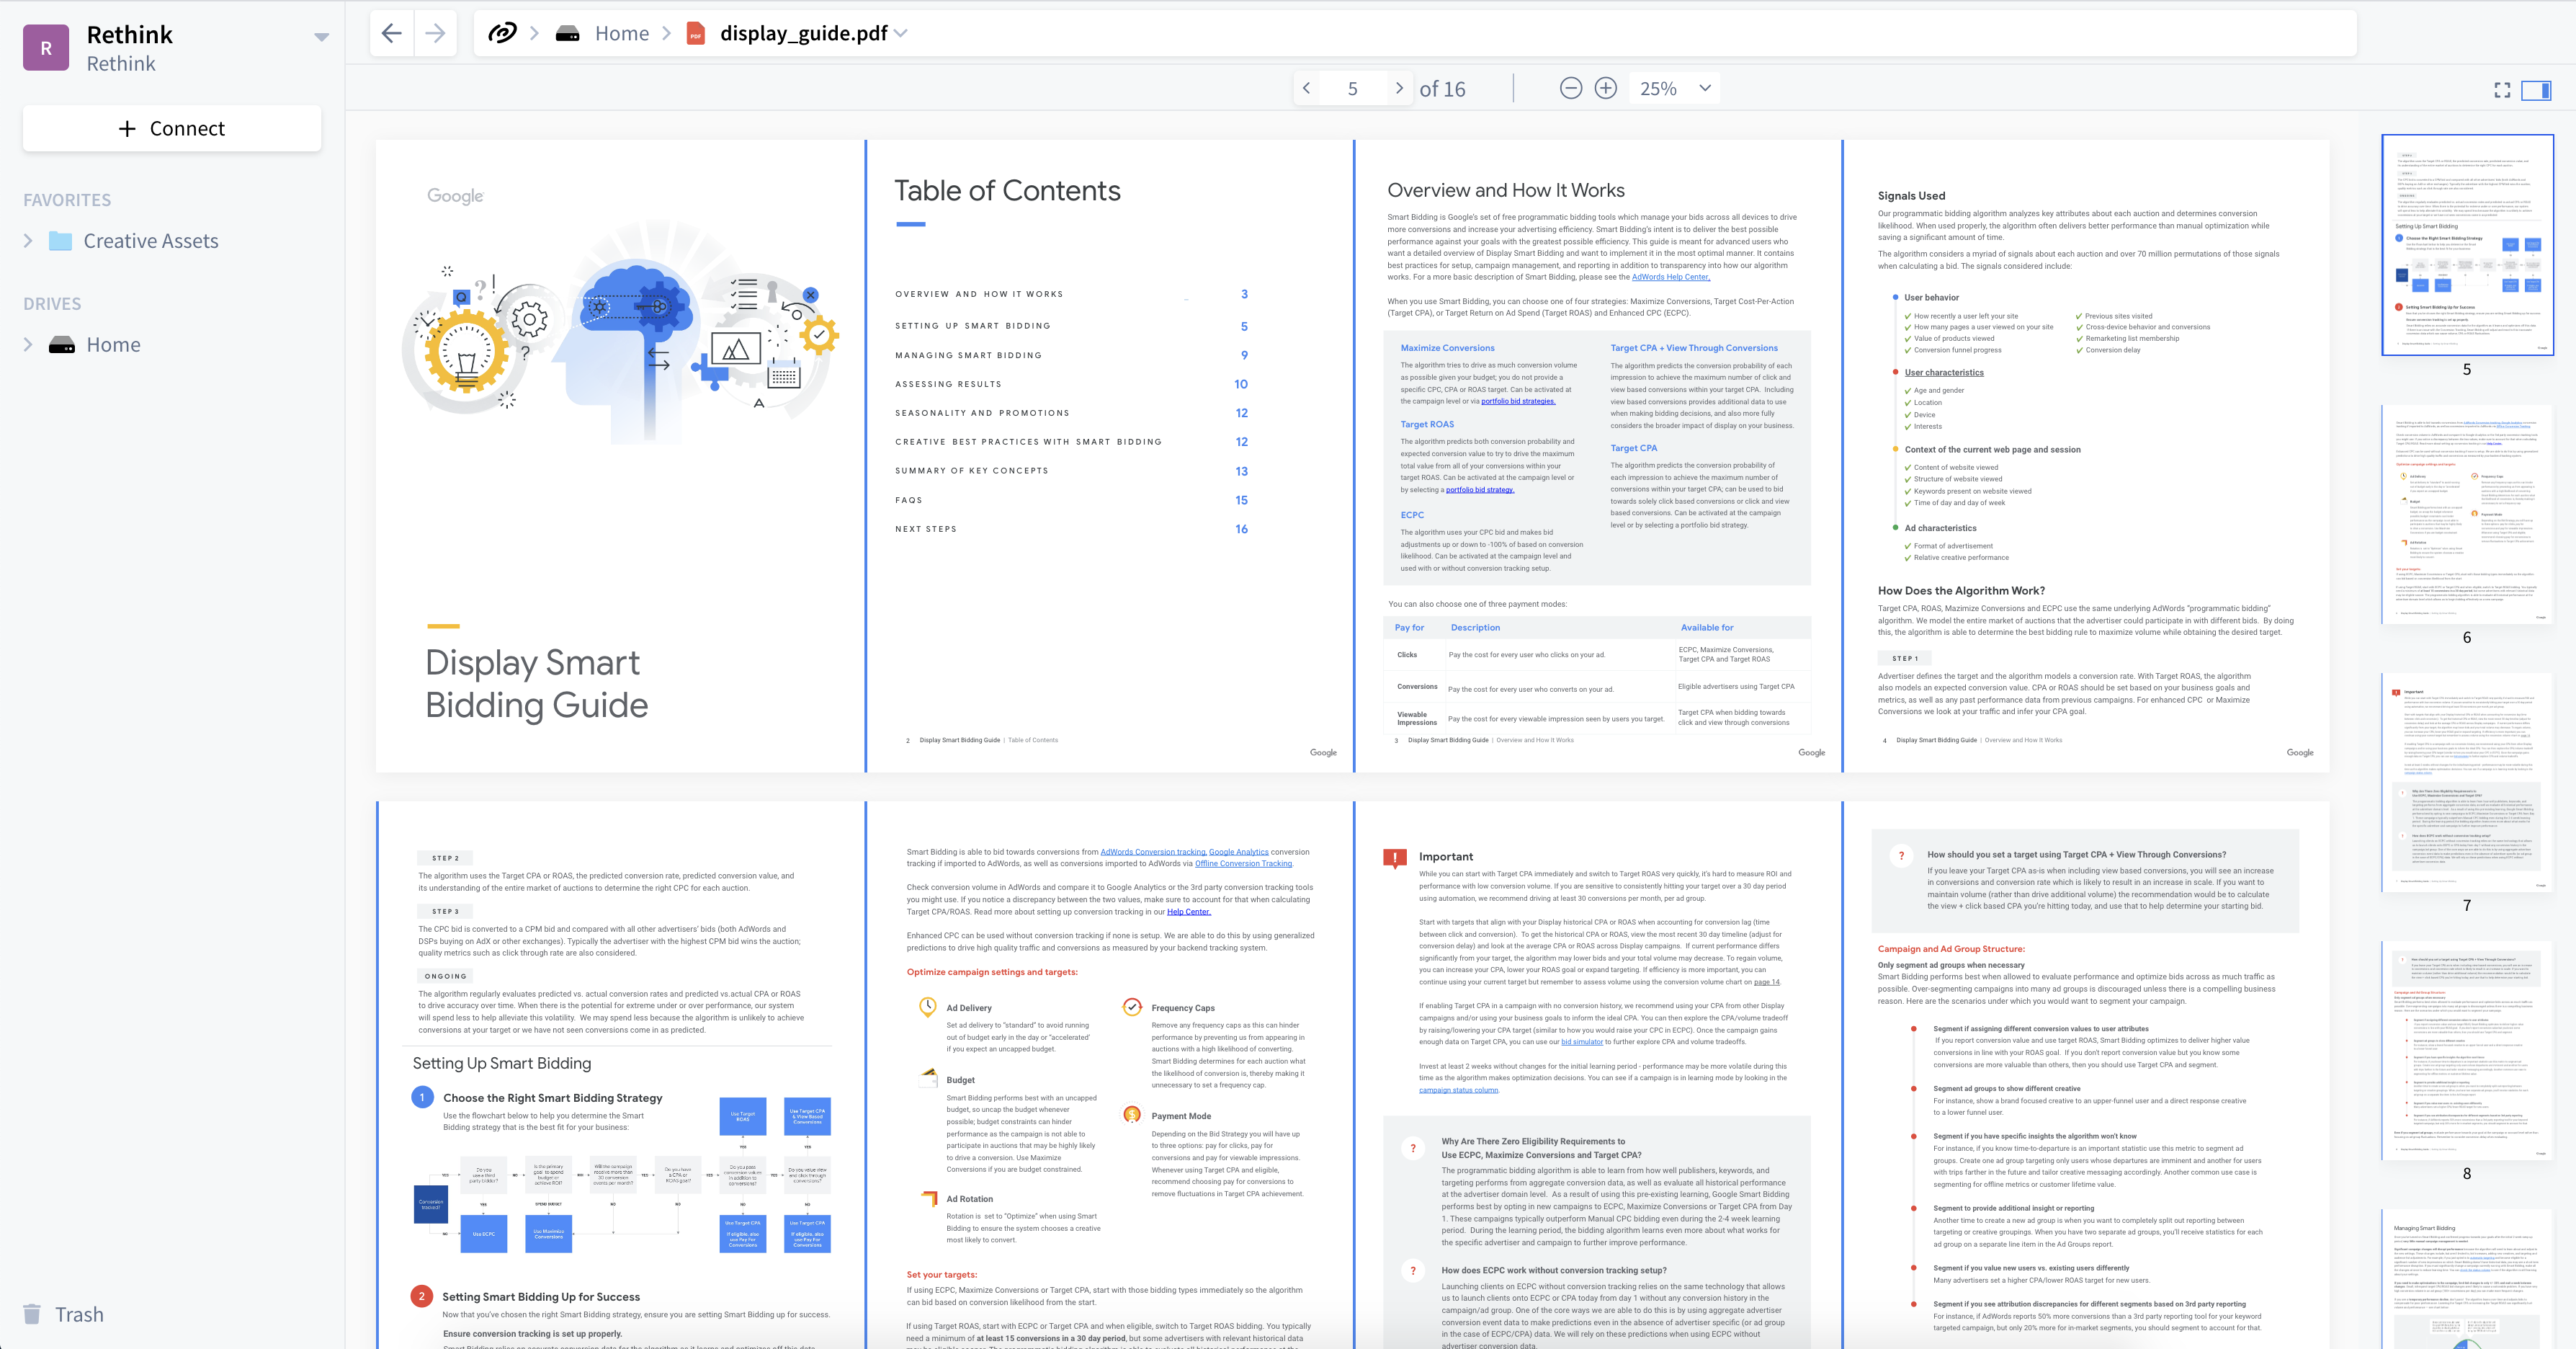The height and width of the screenshot is (1349, 2576).
Task: Click the campaign status column link
Action: point(1458,1090)
